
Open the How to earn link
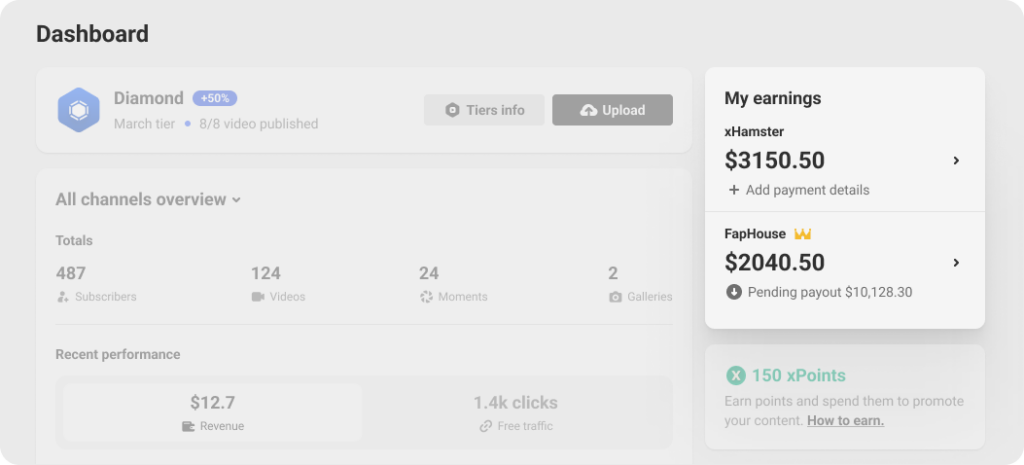845,421
